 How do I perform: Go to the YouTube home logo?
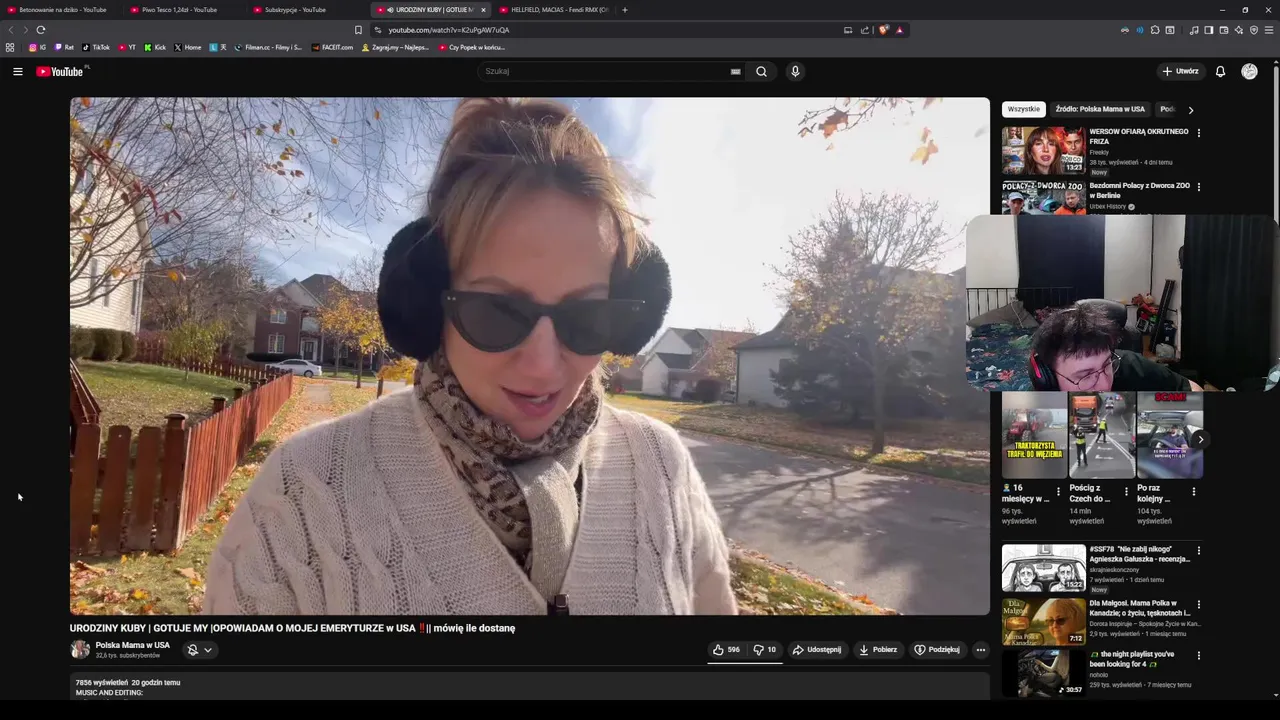coord(62,71)
